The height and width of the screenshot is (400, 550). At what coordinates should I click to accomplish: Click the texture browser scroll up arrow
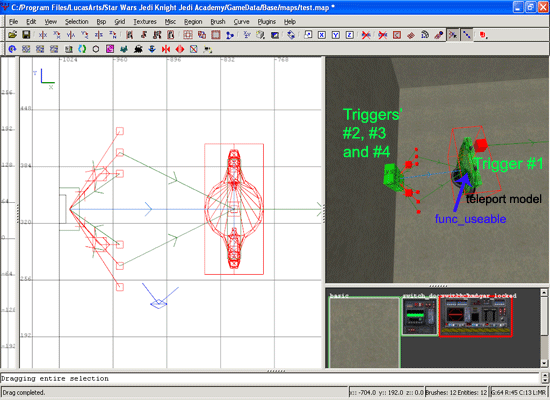coord(544,292)
